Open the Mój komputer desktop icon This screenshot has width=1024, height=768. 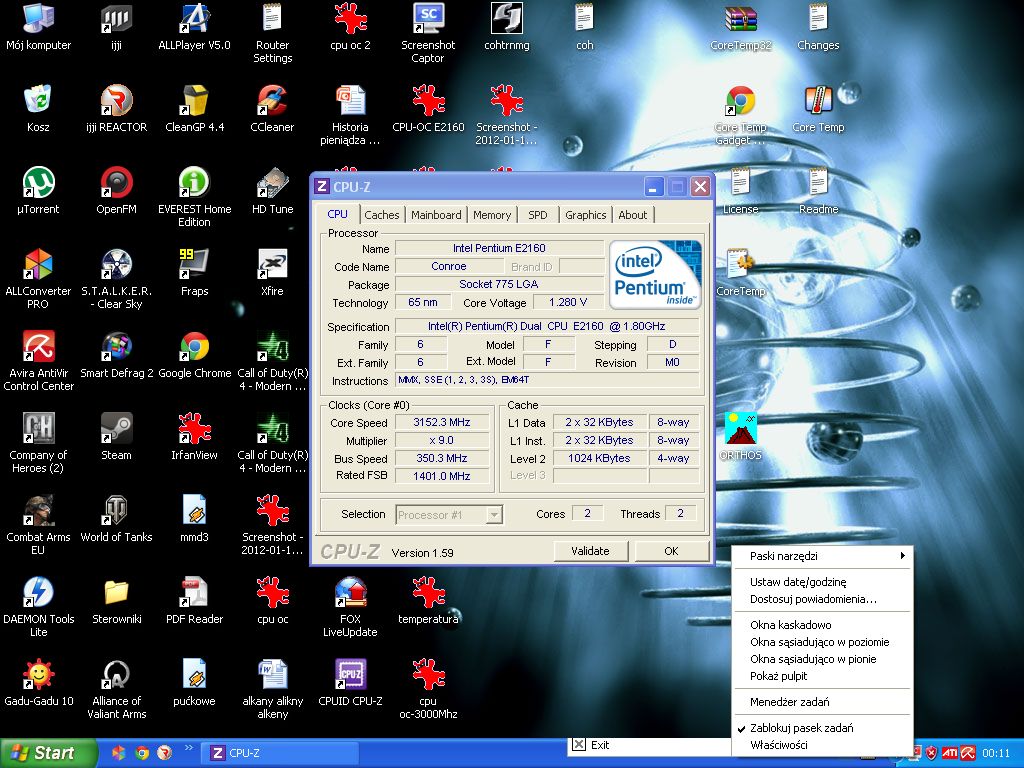point(38,27)
